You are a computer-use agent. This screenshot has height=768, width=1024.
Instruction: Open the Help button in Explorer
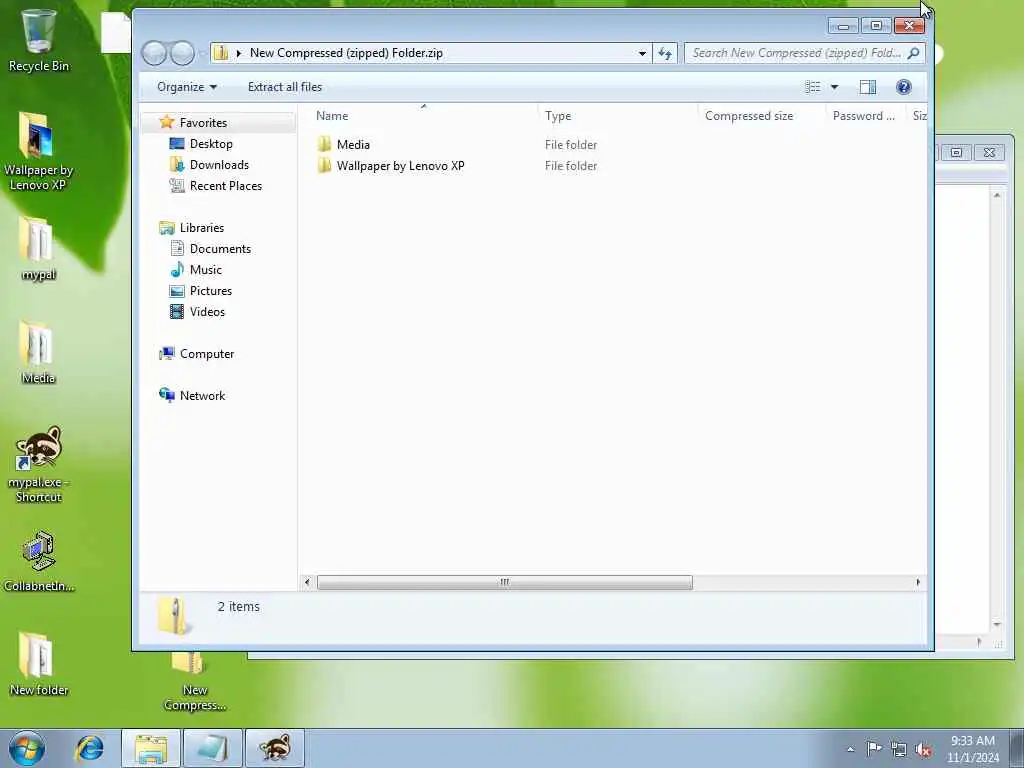pos(904,87)
